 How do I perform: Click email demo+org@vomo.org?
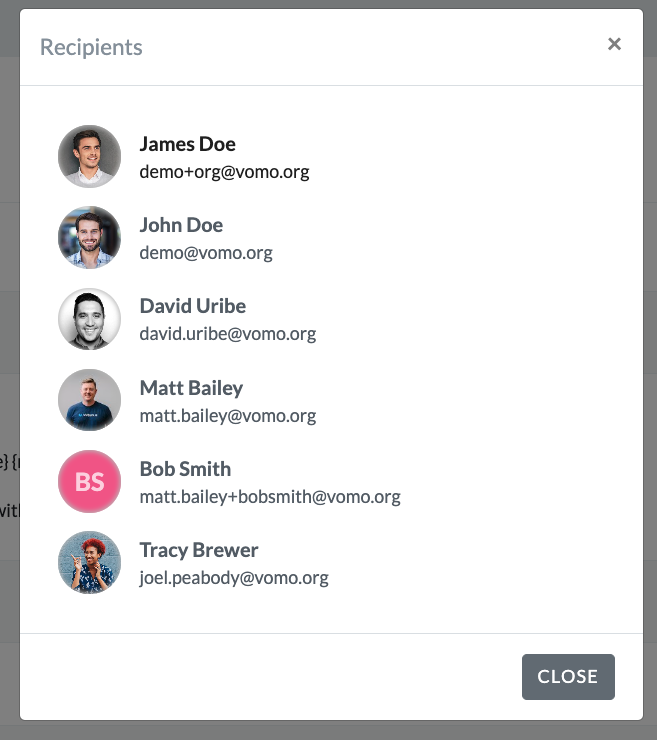tap(224, 172)
